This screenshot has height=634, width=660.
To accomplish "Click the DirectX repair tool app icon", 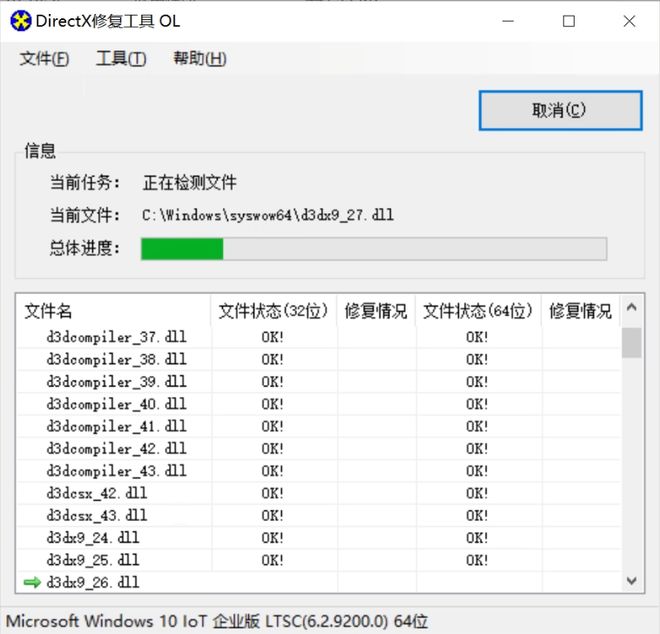I will click(21, 21).
